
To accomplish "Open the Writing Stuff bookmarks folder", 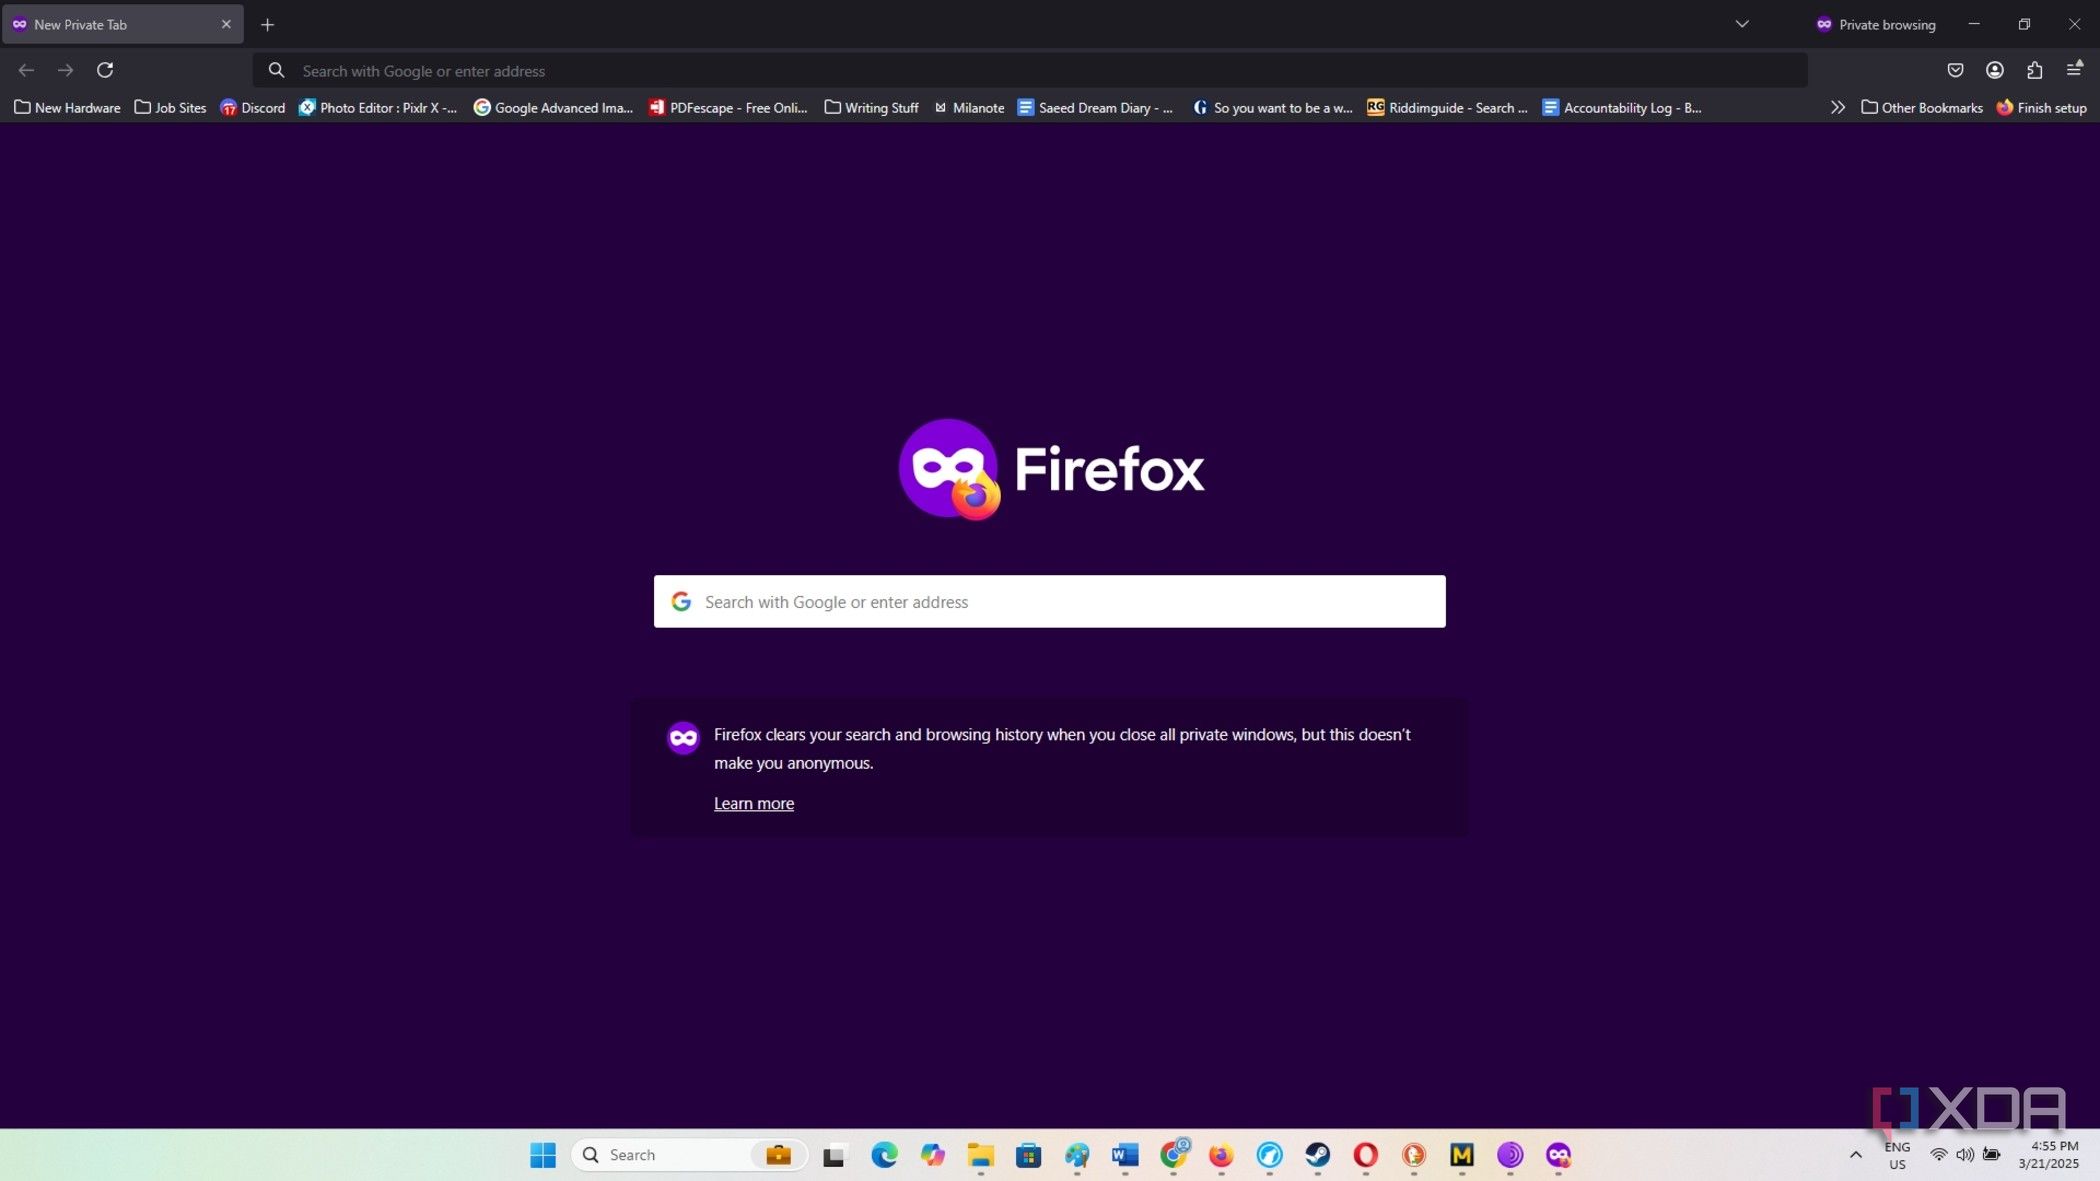I will point(871,107).
